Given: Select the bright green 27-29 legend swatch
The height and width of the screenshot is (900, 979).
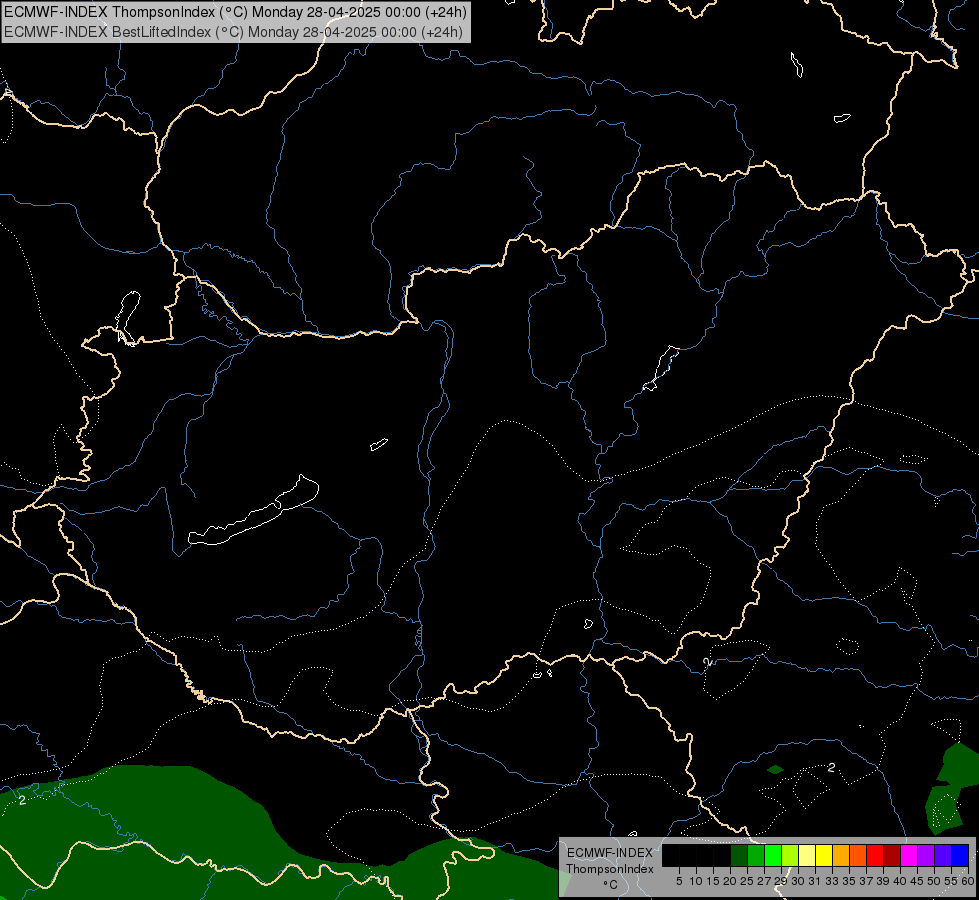Looking at the screenshot, I should tap(772, 856).
